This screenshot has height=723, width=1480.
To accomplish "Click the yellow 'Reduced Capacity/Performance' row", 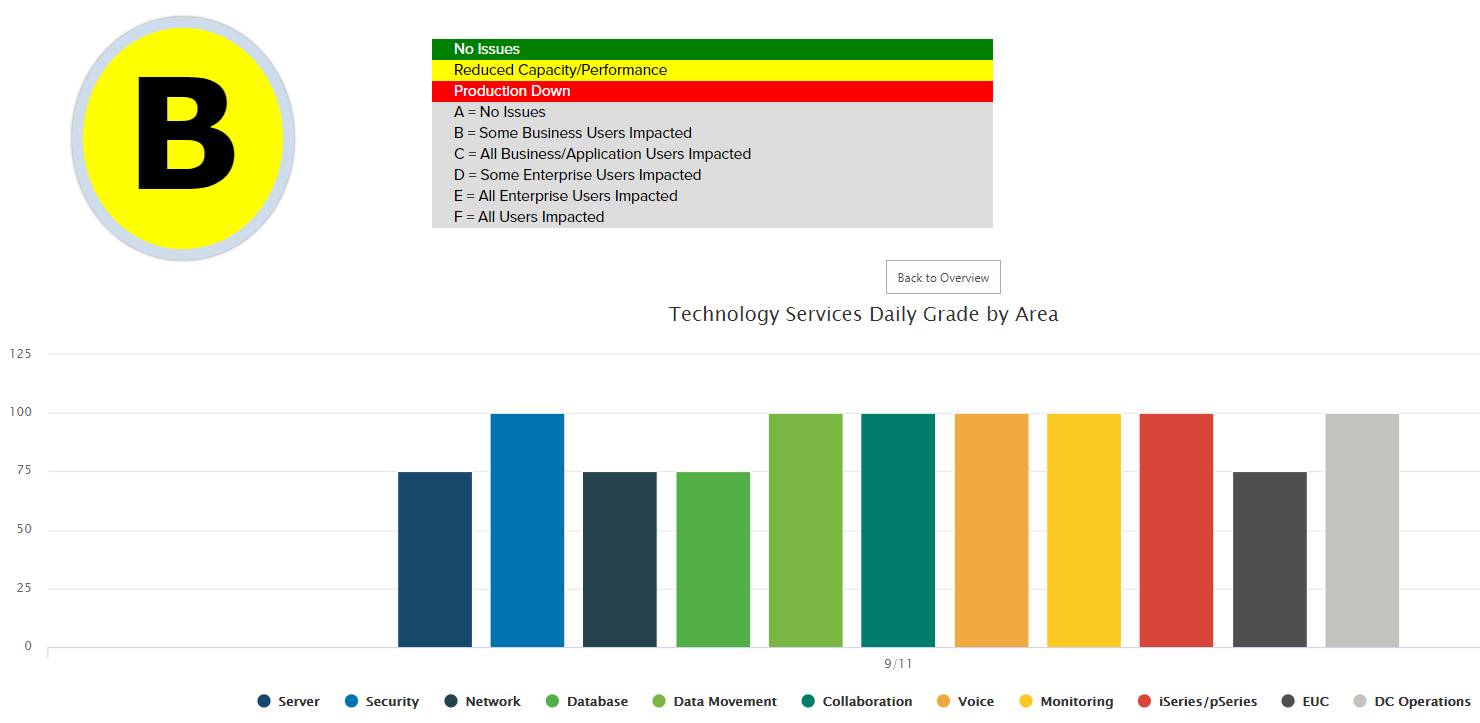I will pyautogui.click(x=712, y=69).
